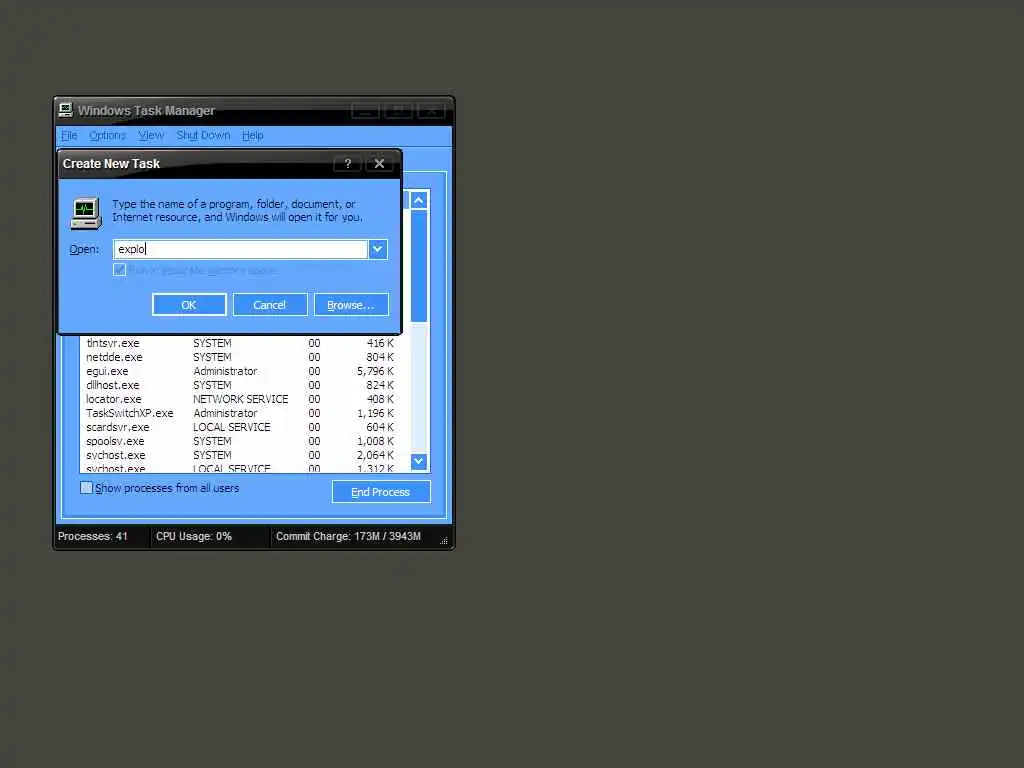1024x768 pixels.
Task: Click the Browse... button
Action: tap(351, 304)
